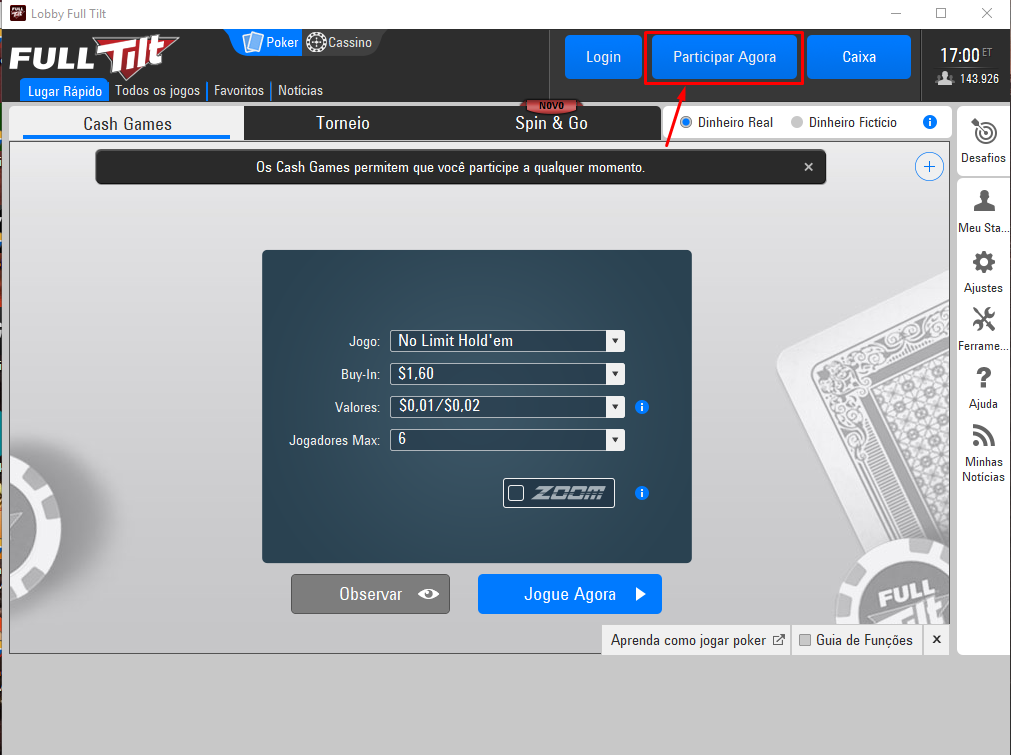Switch to Poker mode

pos(270,43)
